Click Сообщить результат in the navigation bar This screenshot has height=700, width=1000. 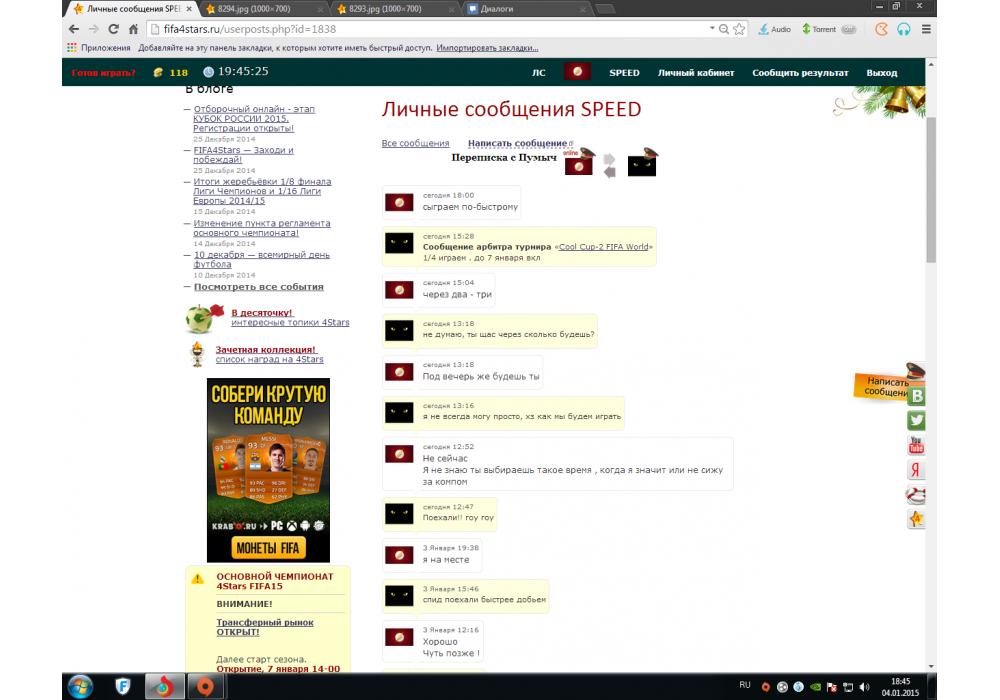pos(800,73)
